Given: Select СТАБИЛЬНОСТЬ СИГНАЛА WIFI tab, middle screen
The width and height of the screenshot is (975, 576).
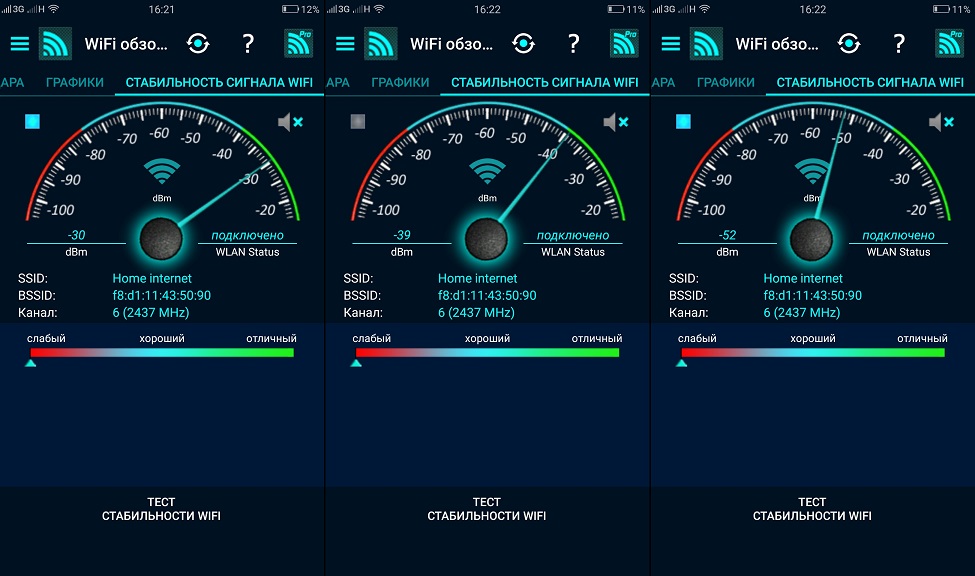Looking at the screenshot, I should point(545,82).
